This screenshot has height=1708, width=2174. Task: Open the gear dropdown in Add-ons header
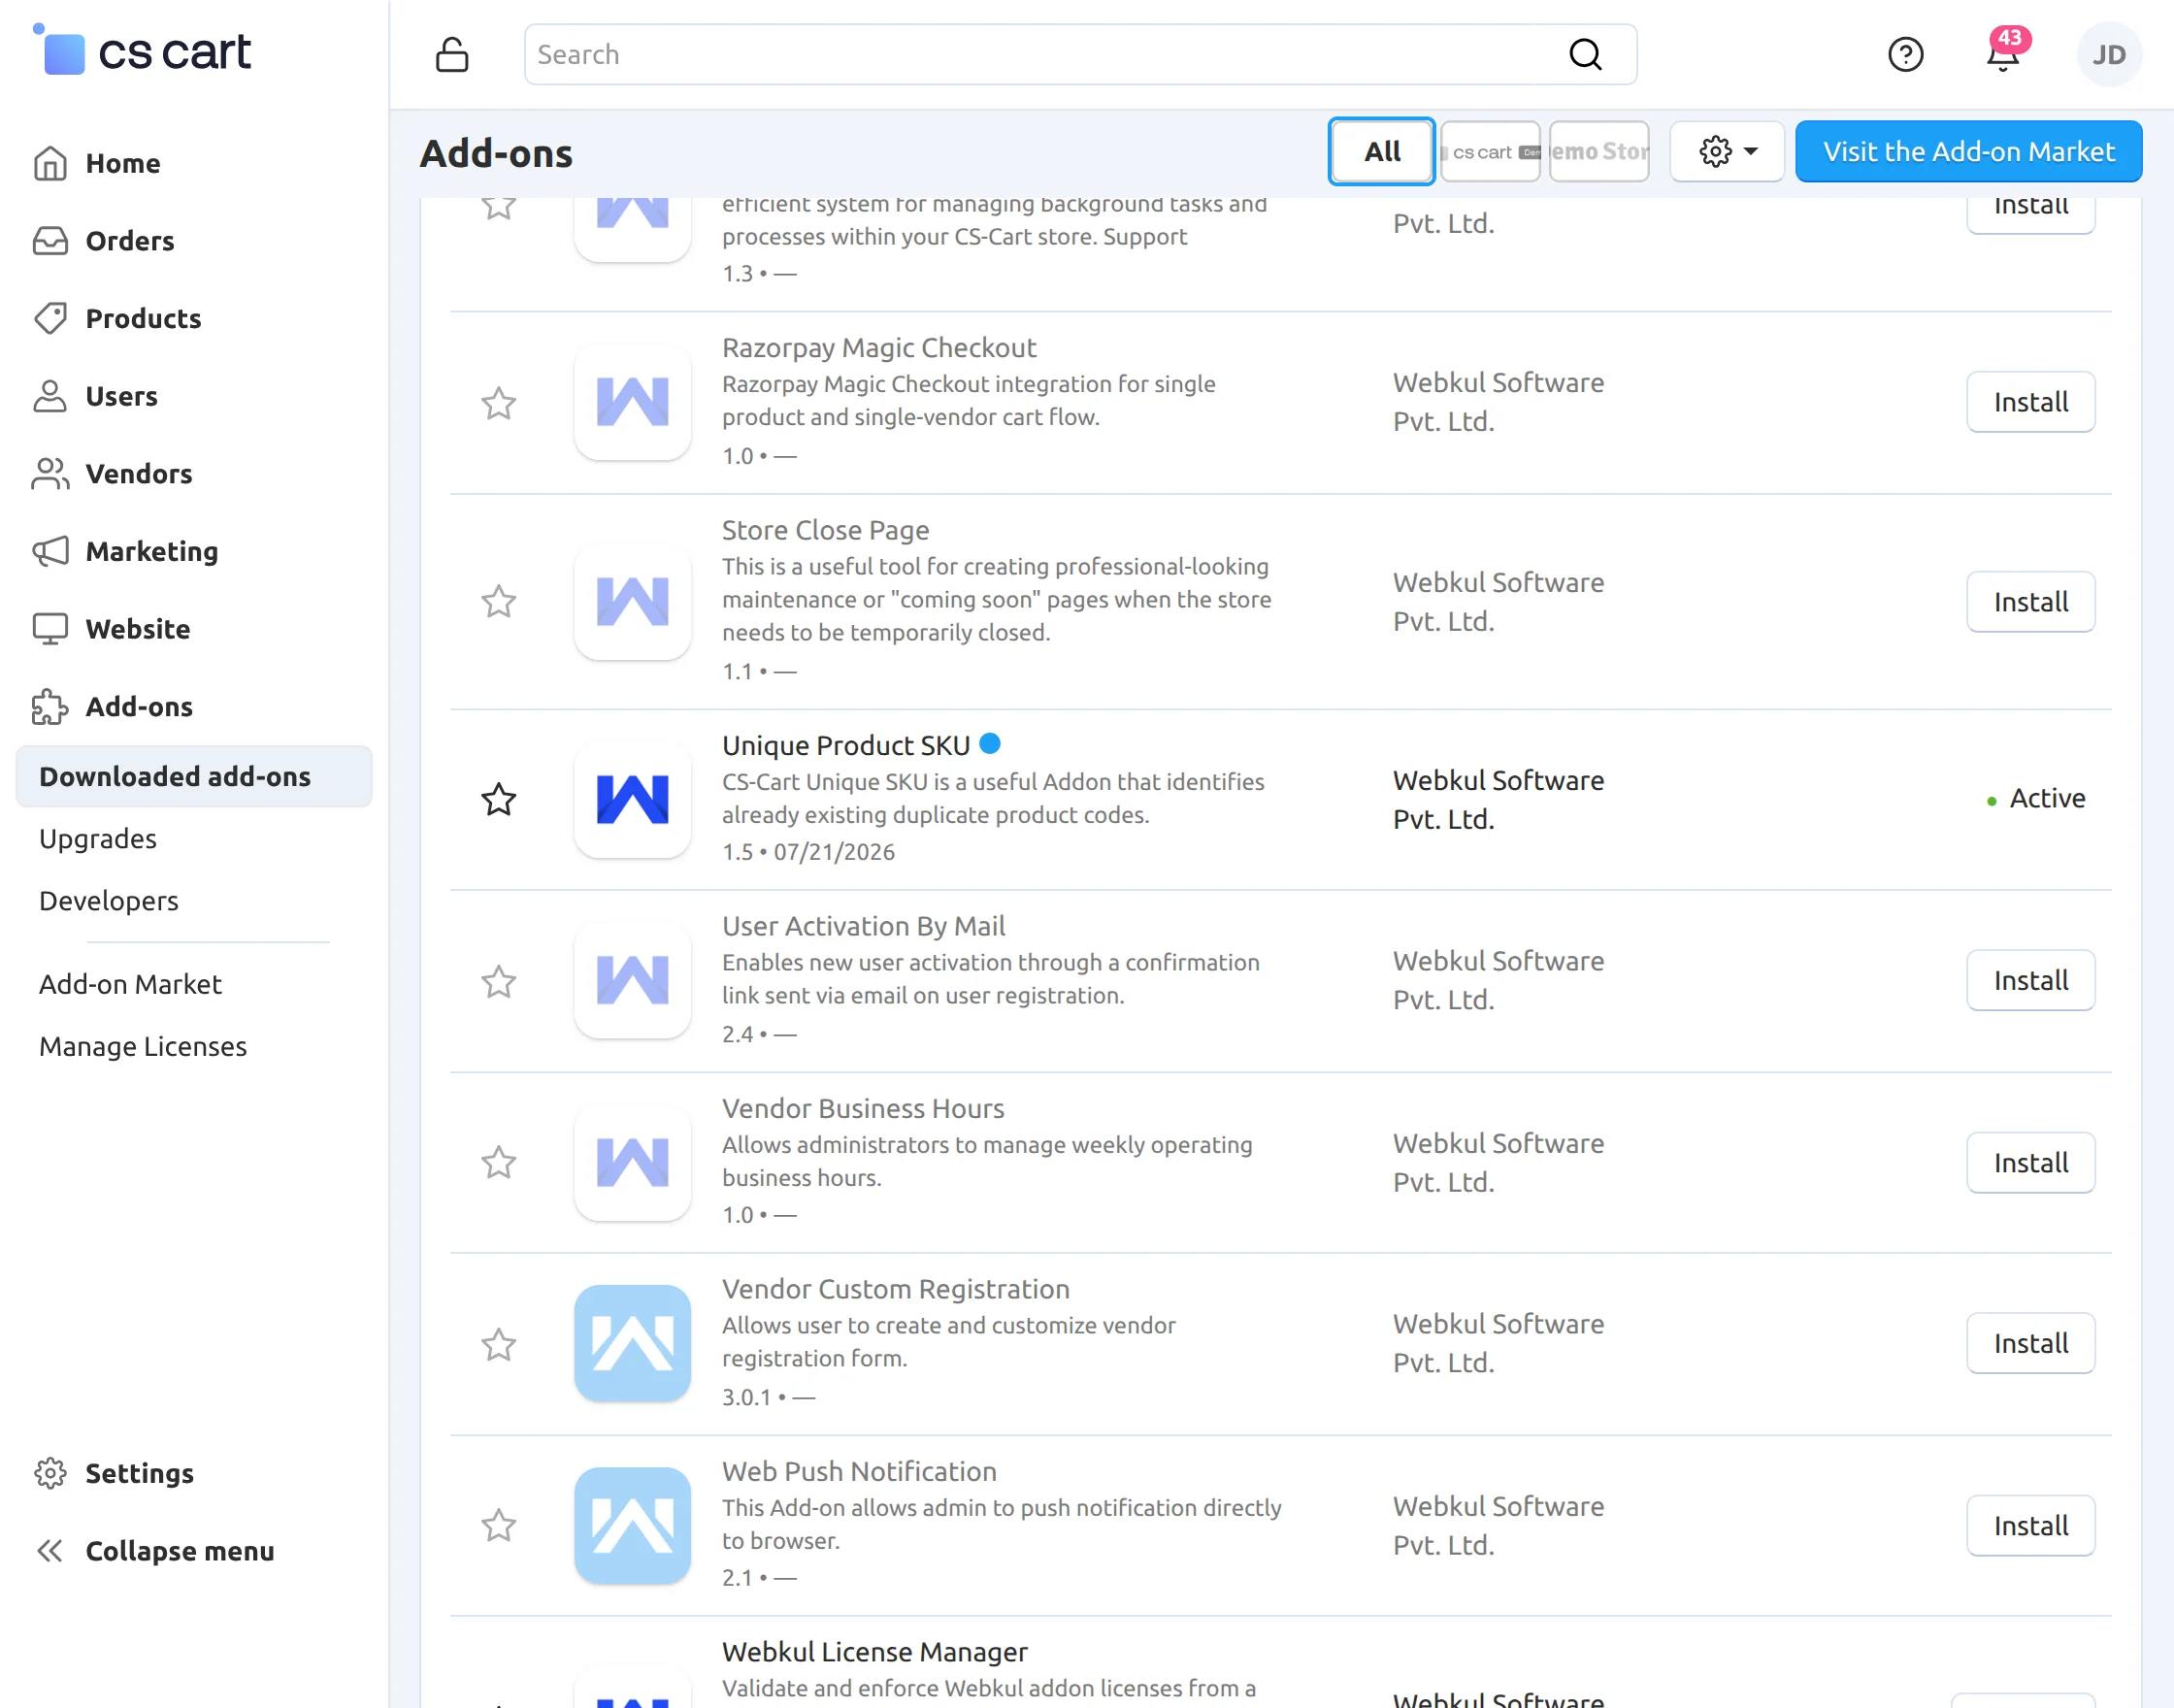[1727, 152]
